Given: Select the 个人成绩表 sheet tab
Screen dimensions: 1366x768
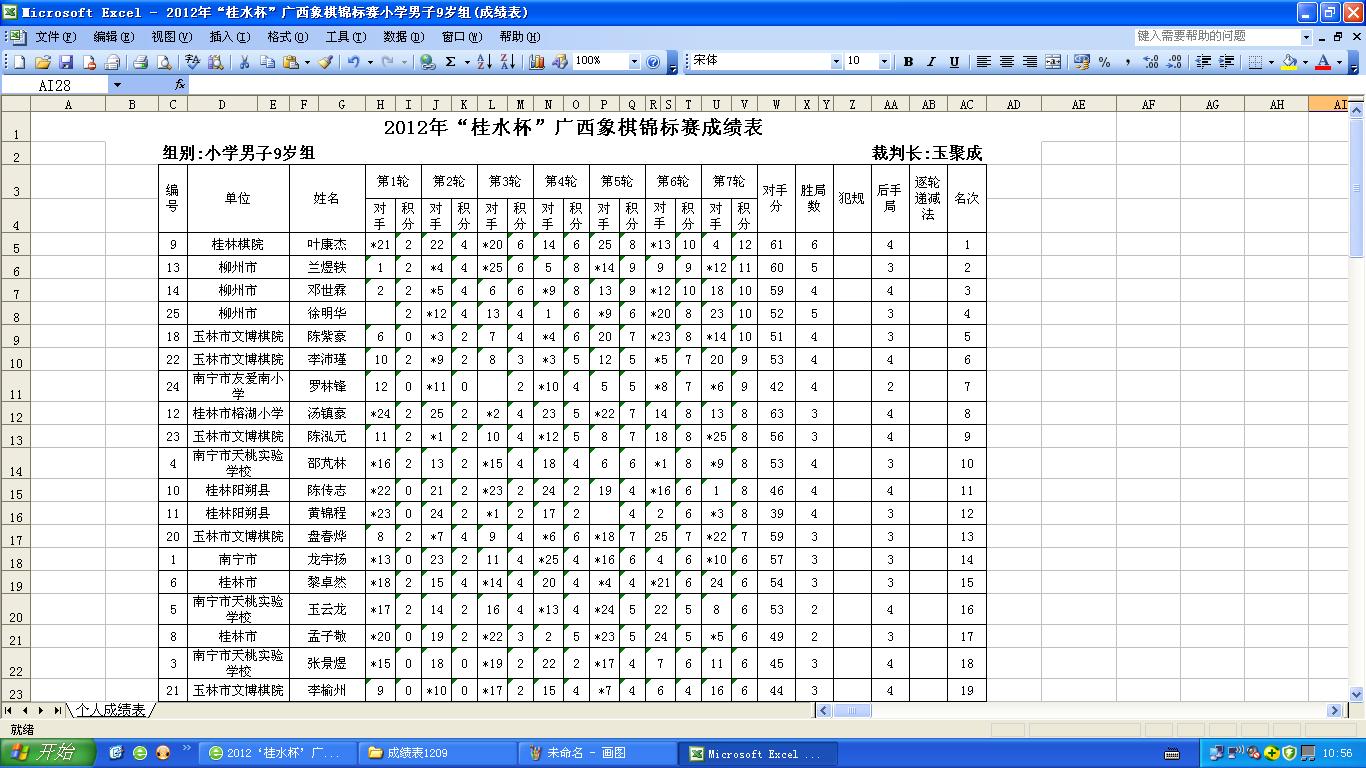Looking at the screenshot, I should tap(111, 710).
